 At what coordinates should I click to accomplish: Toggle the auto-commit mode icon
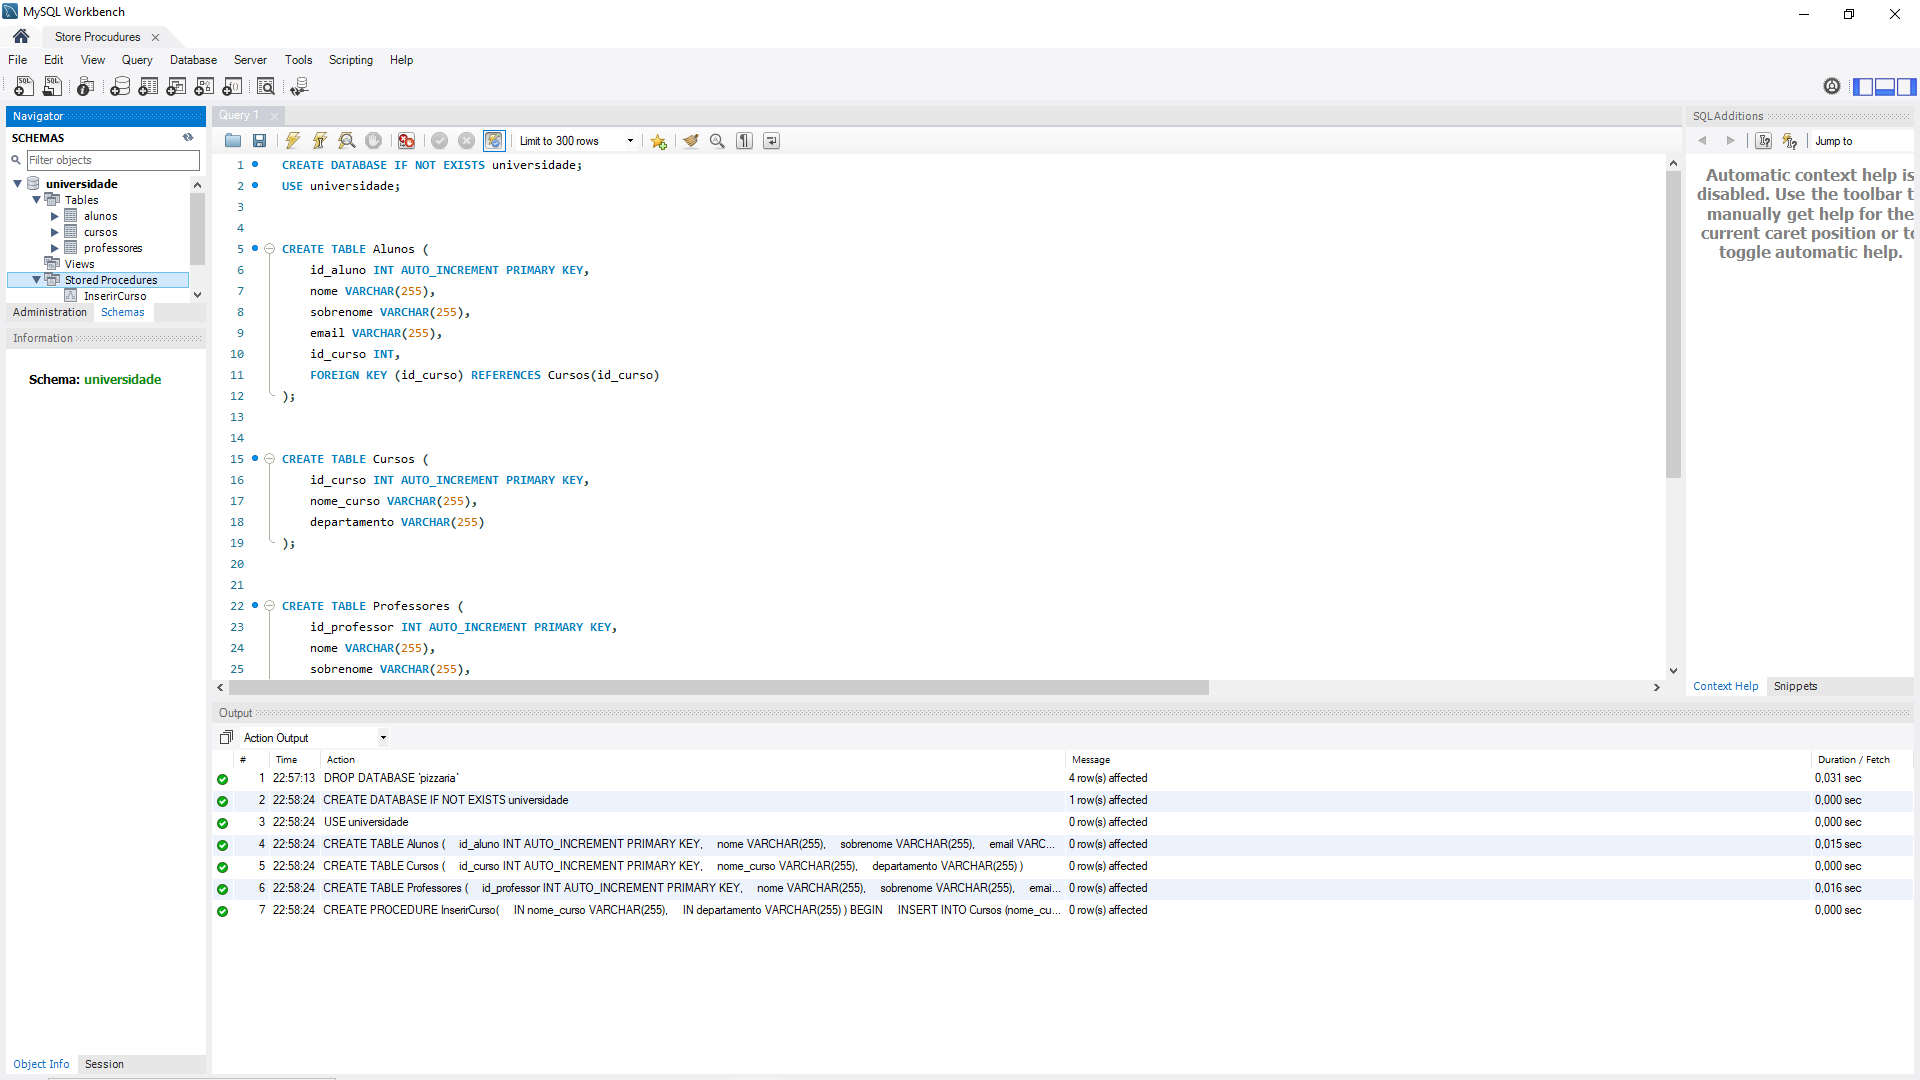[493, 140]
